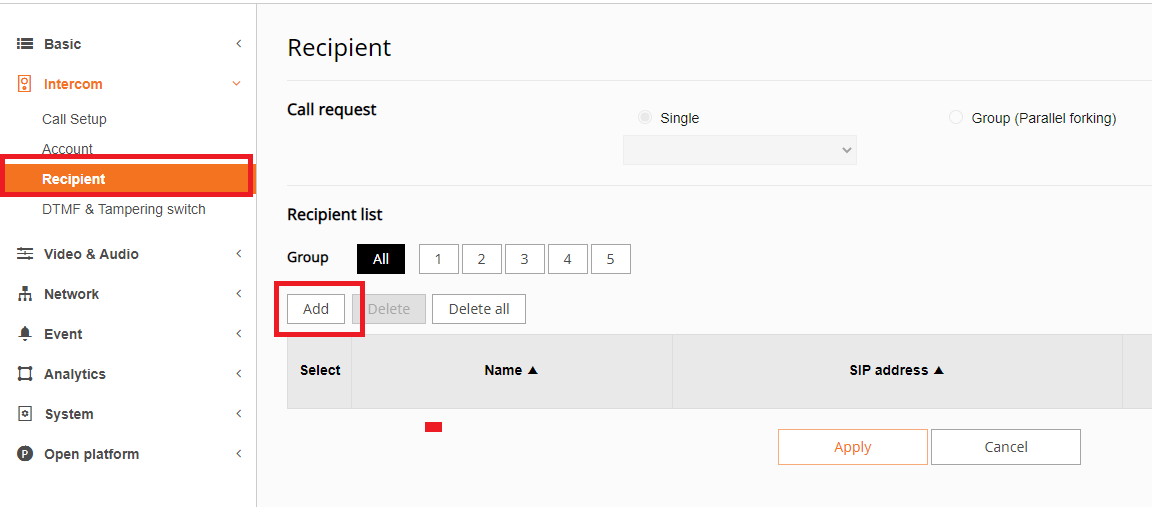Sort the list by SIP address column
The width and height of the screenshot is (1152, 507).
(x=896, y=370)
